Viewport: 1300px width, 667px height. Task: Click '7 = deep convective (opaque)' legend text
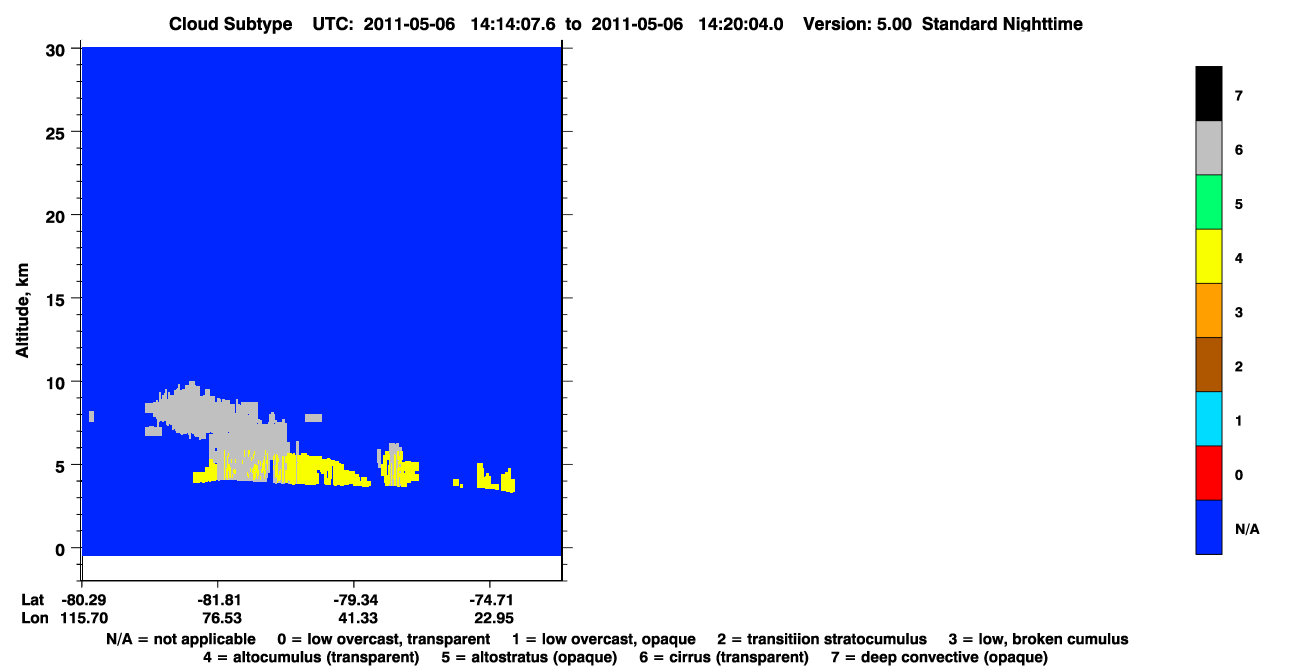click(939, 657)
